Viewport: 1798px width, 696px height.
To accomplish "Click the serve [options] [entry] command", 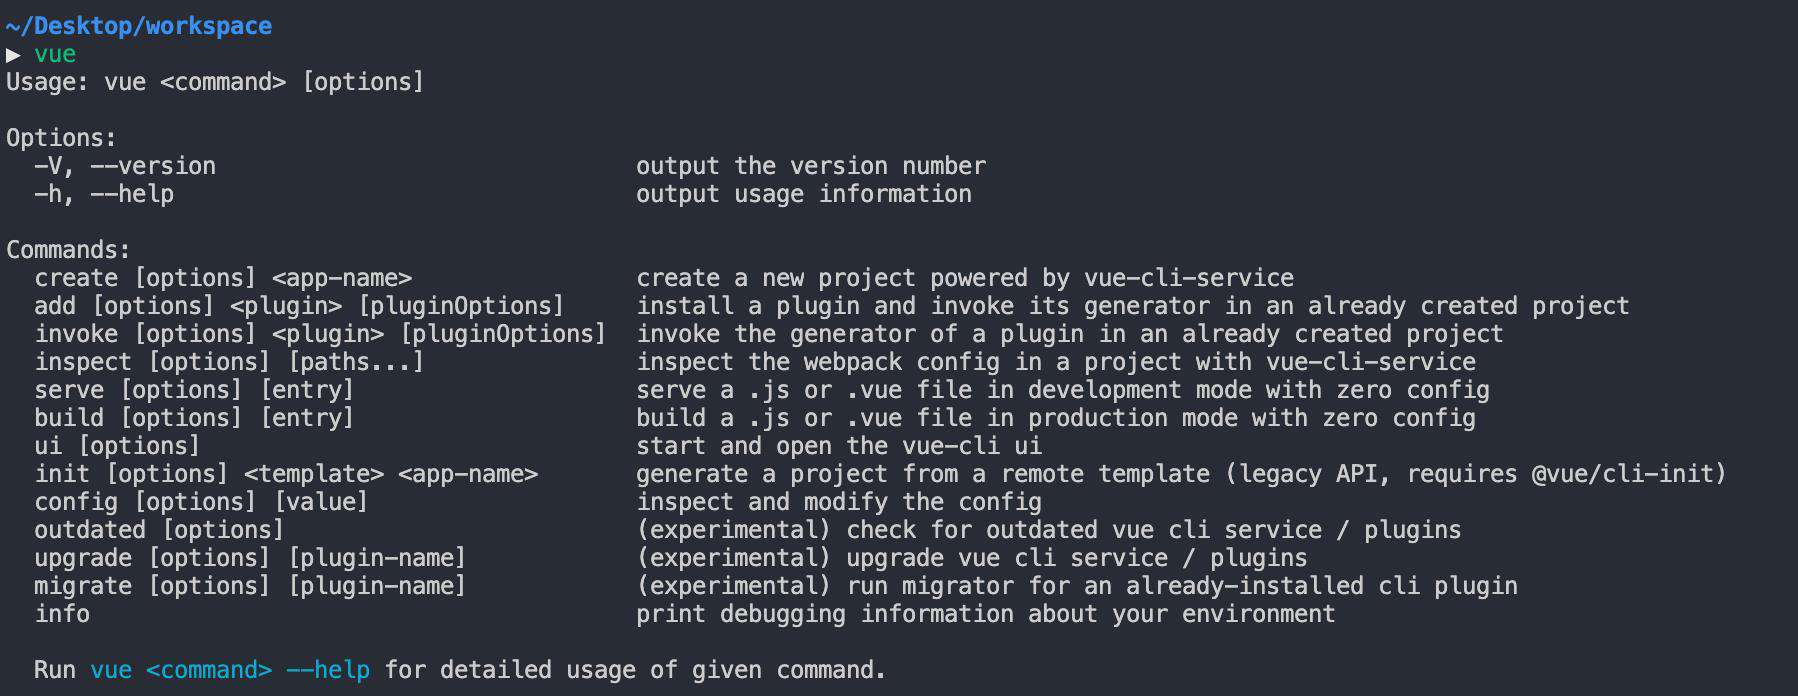I will [194, 390].
